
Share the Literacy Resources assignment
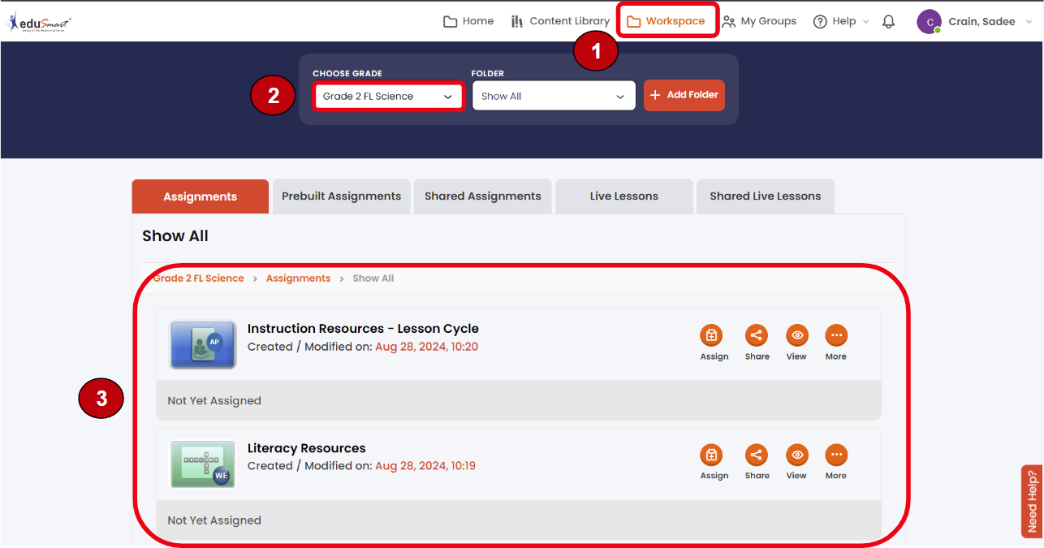click(756, 456)
